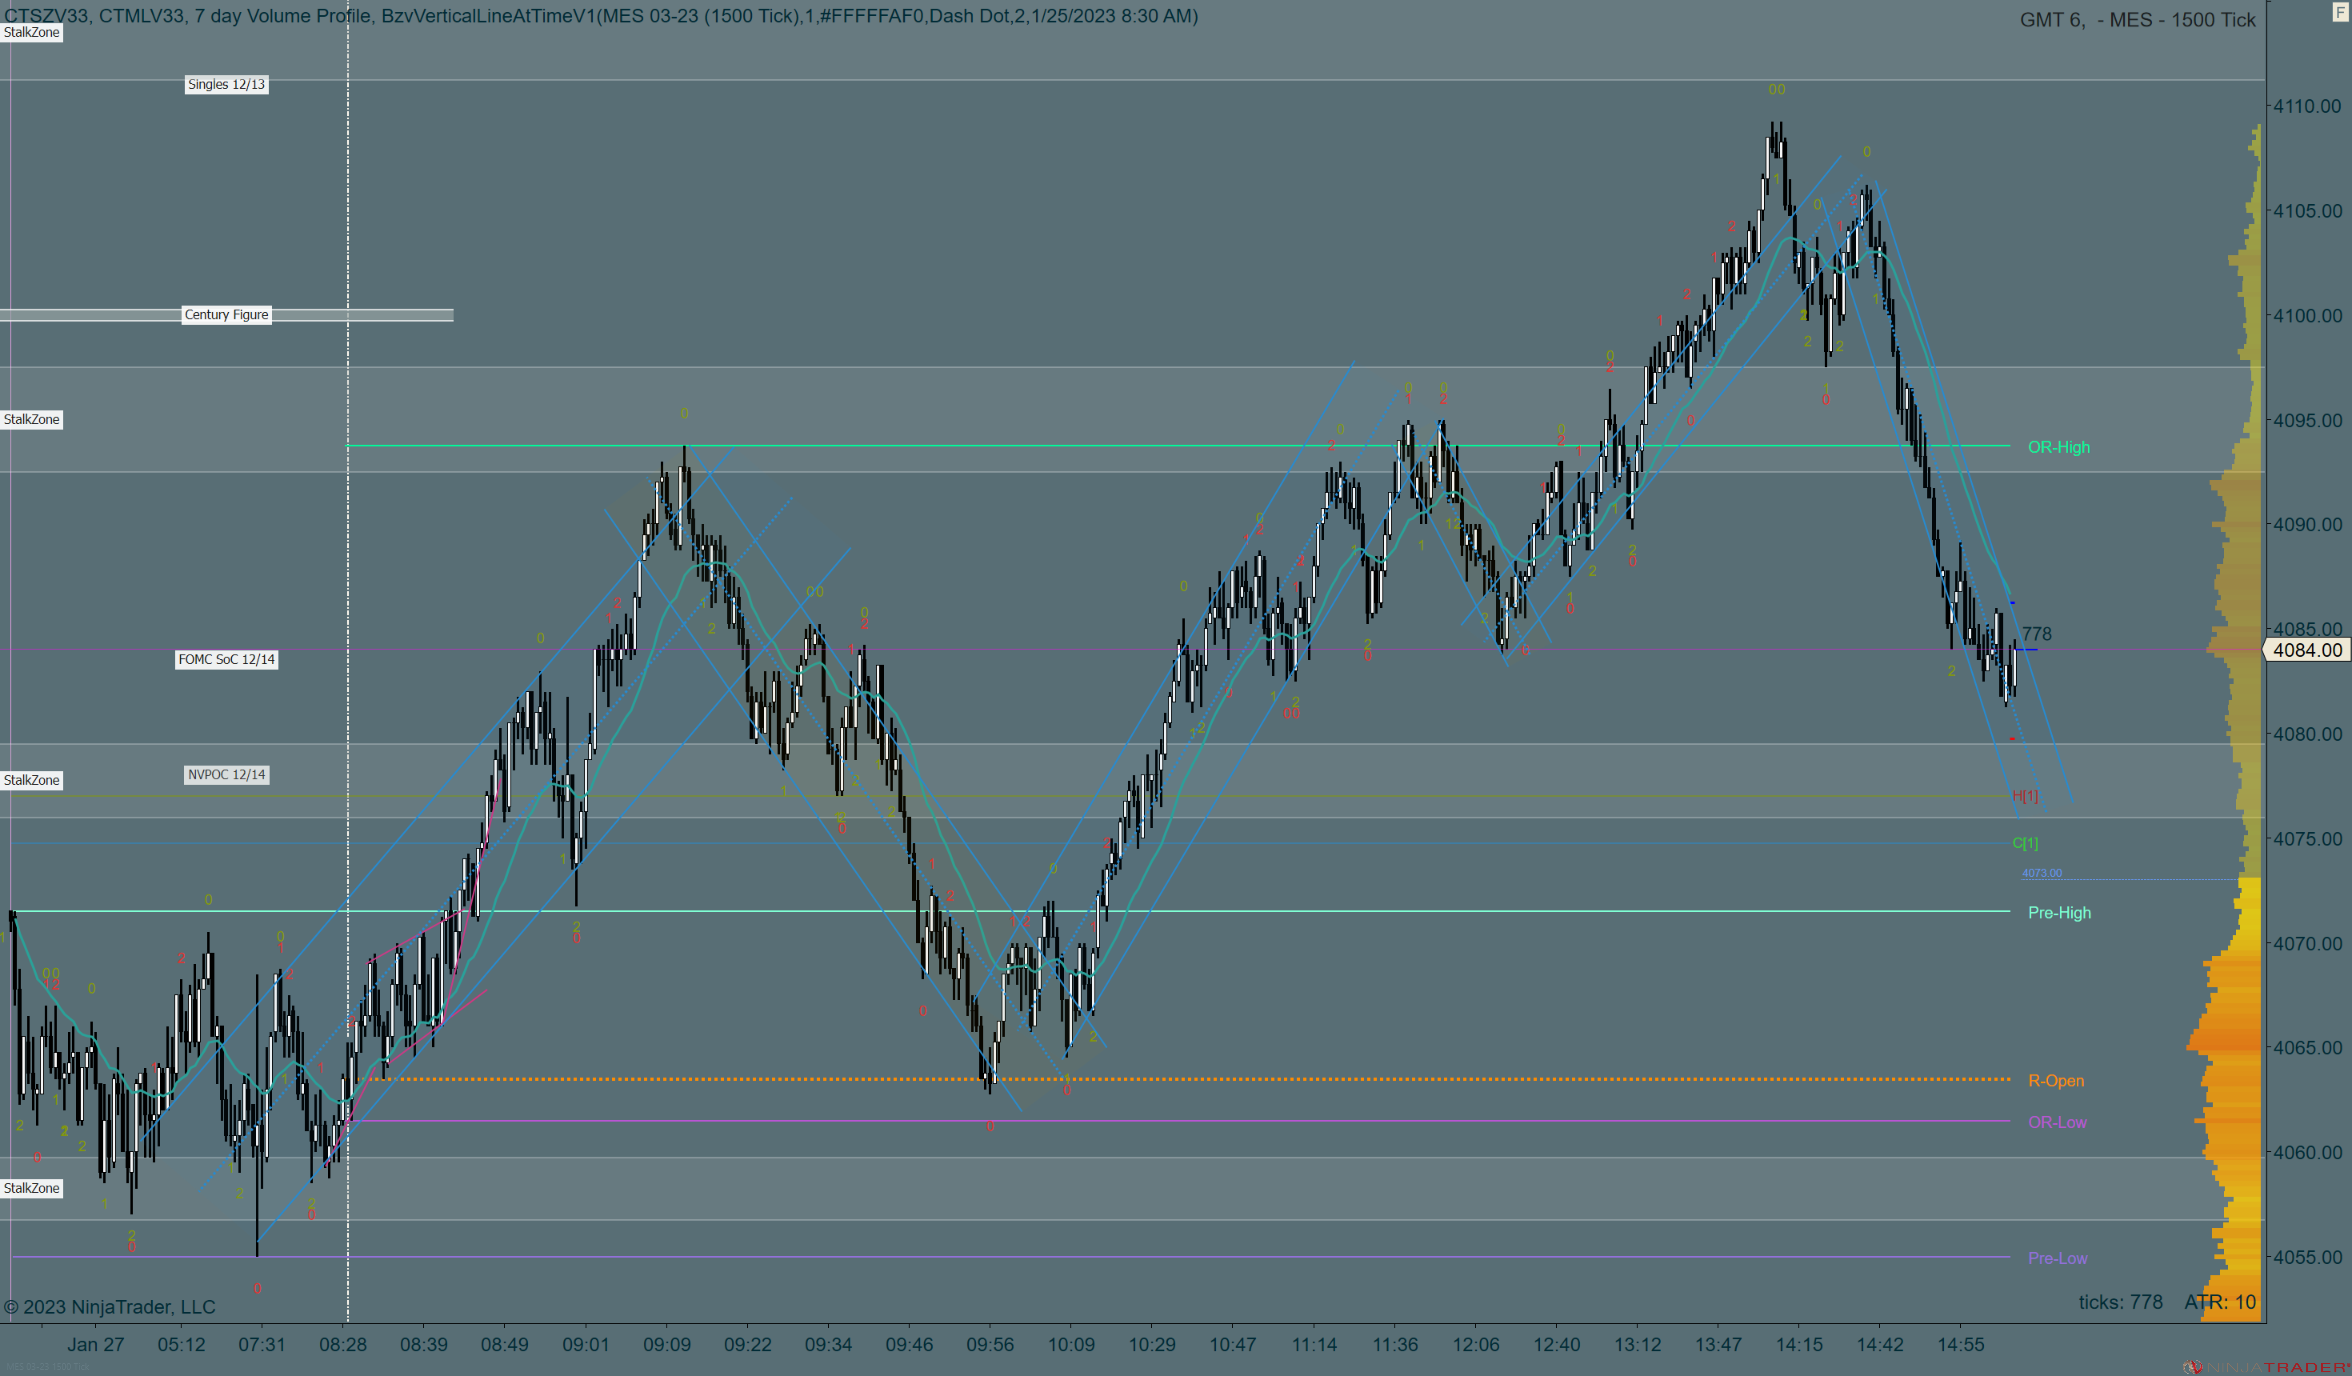Click the Jan 27 date on time axis
2352x1376 pixels.
click(96, 1345)
